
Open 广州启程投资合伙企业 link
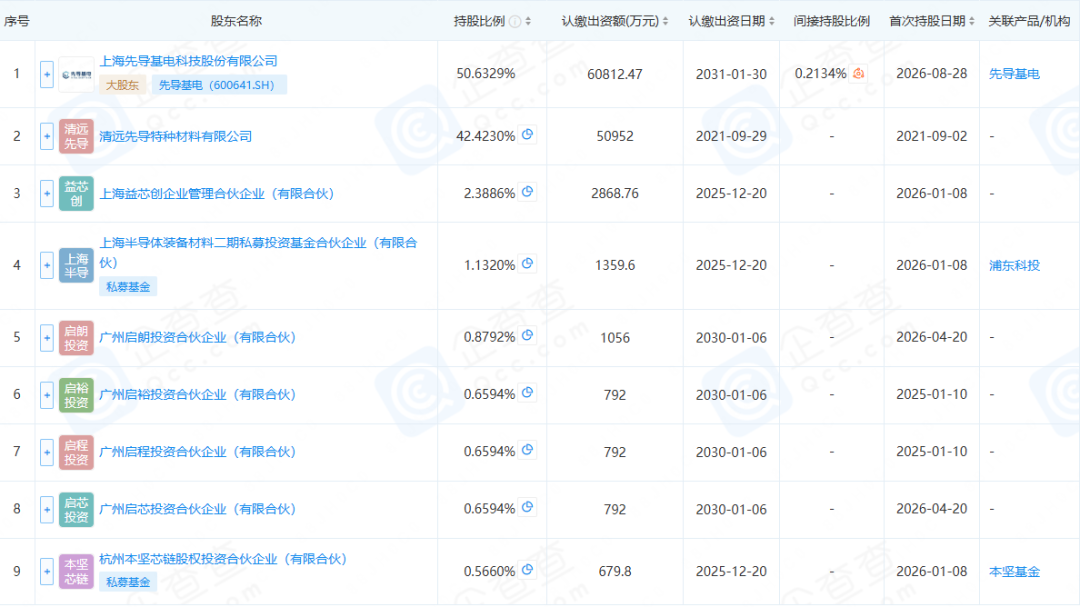tap(198, 452)
